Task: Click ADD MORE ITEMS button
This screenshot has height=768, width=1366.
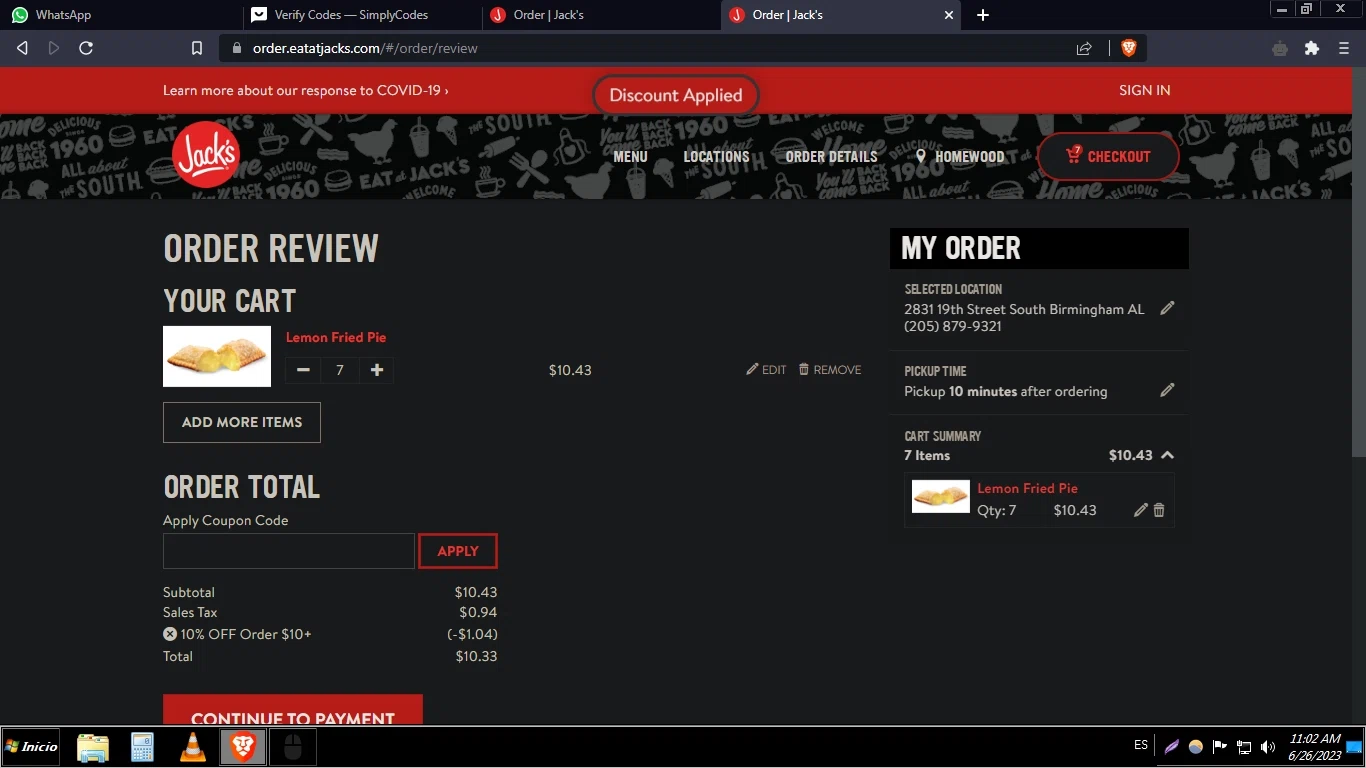Action: click(x=242, y=422)
